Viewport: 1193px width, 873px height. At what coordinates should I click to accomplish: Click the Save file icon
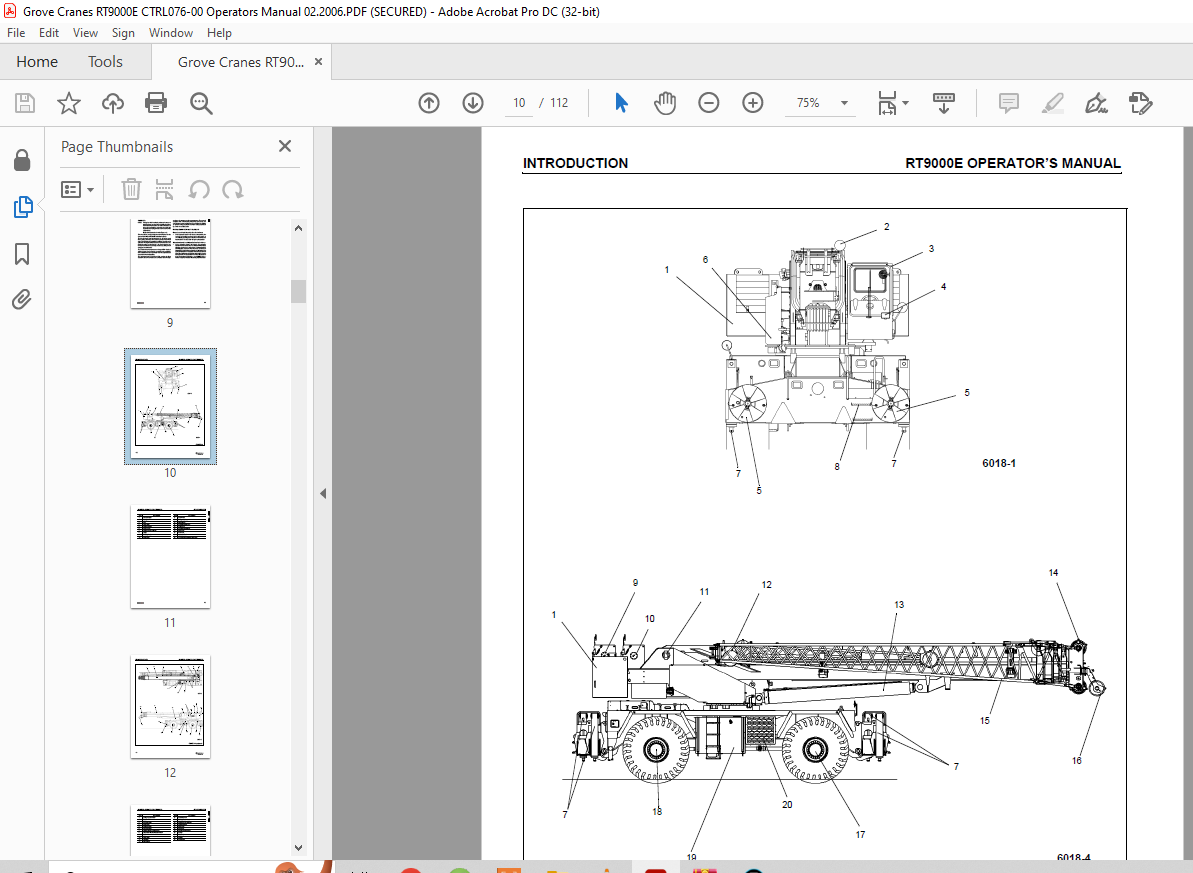click(x=25, y=103)
